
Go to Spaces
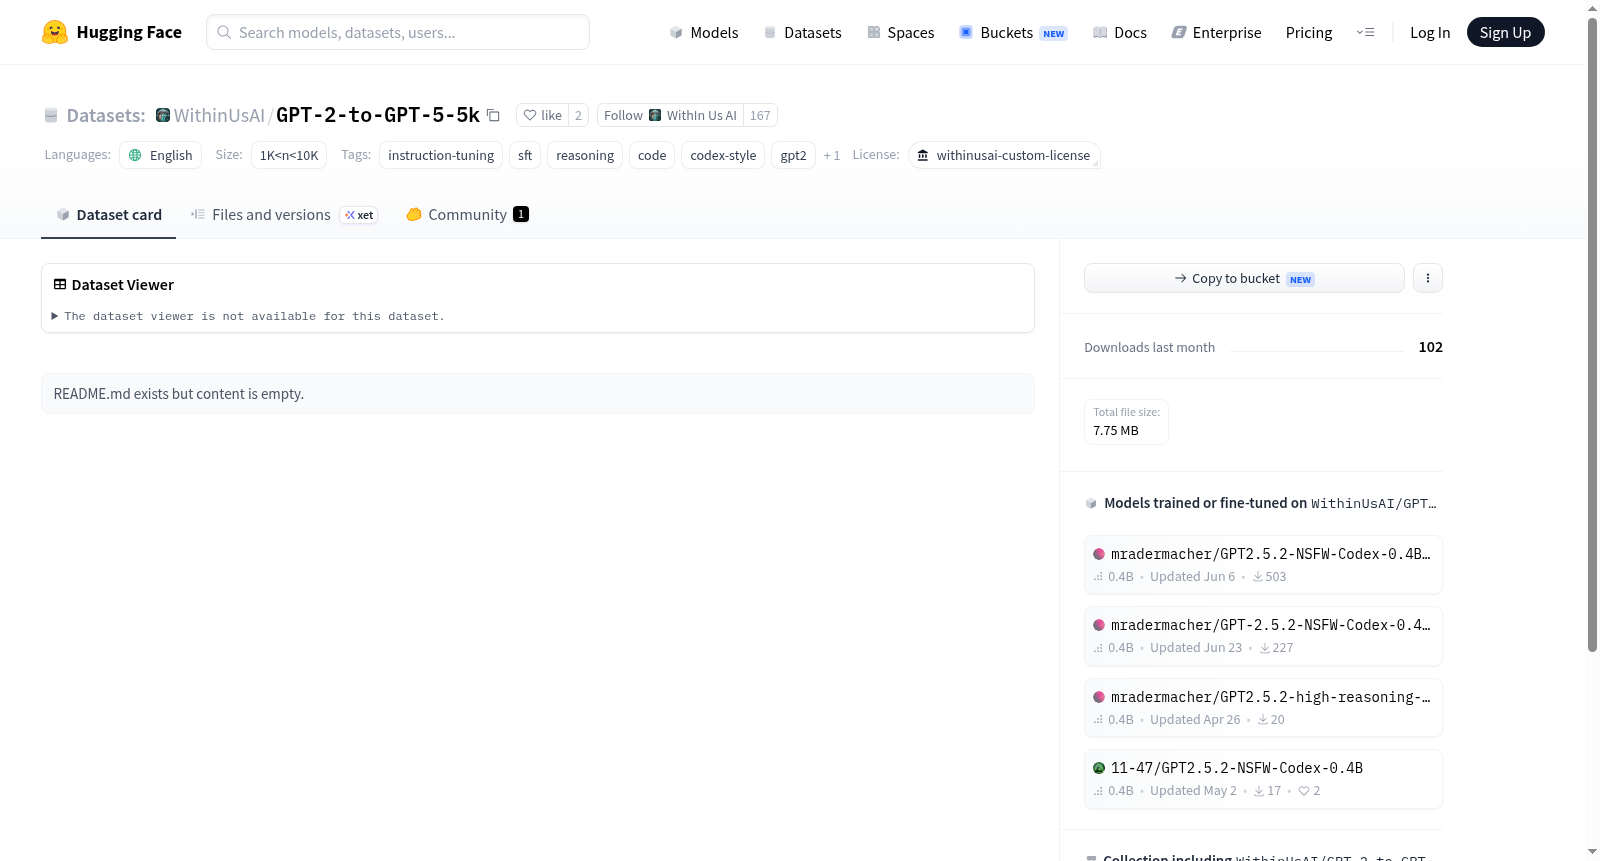[901, 32]
